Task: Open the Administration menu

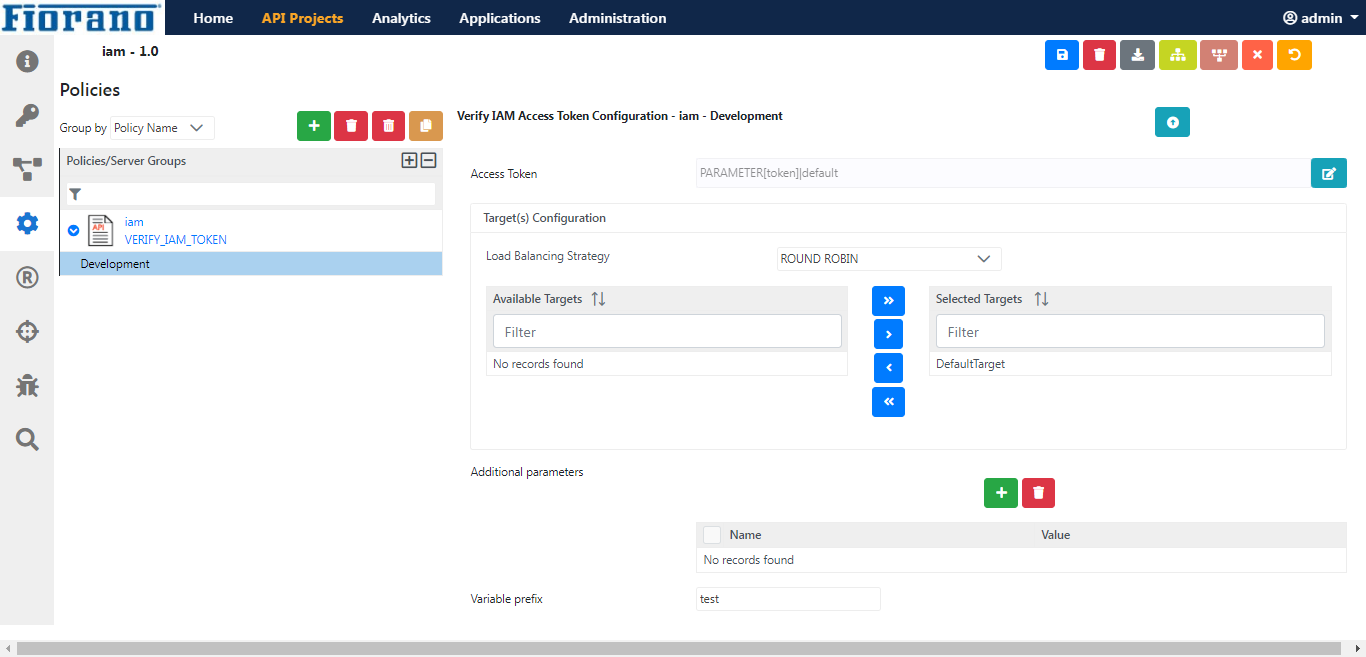Action: coord(617,18)
